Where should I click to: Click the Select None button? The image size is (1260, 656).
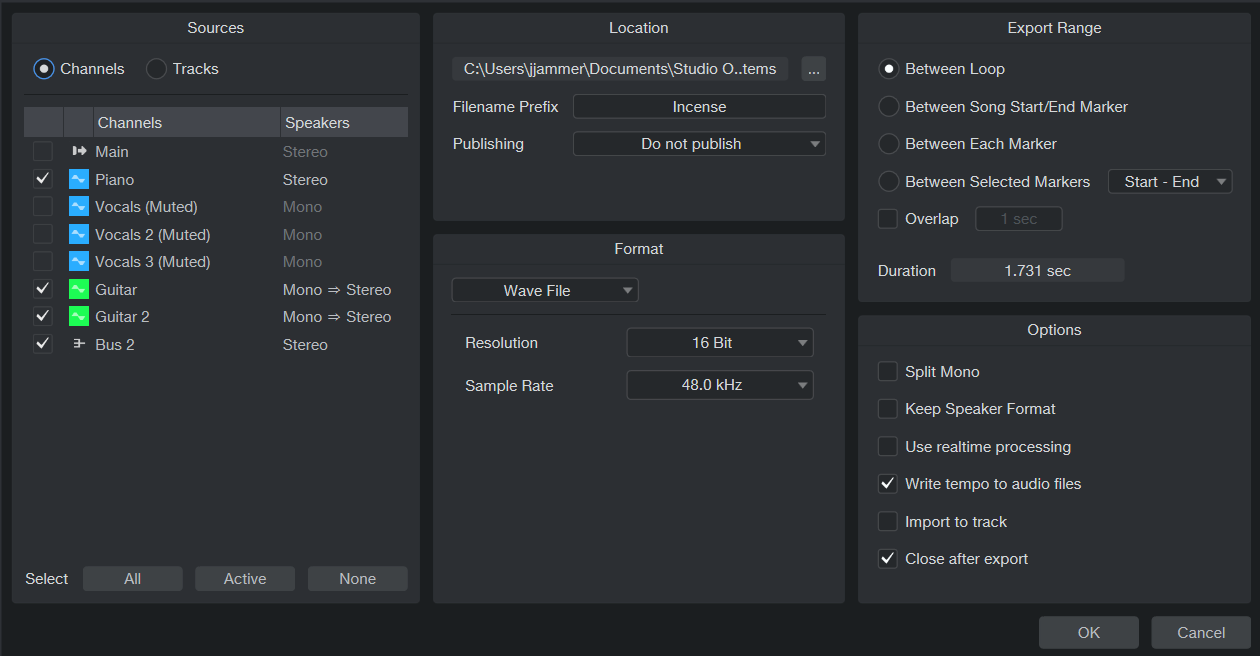click(x=358, y=579)
